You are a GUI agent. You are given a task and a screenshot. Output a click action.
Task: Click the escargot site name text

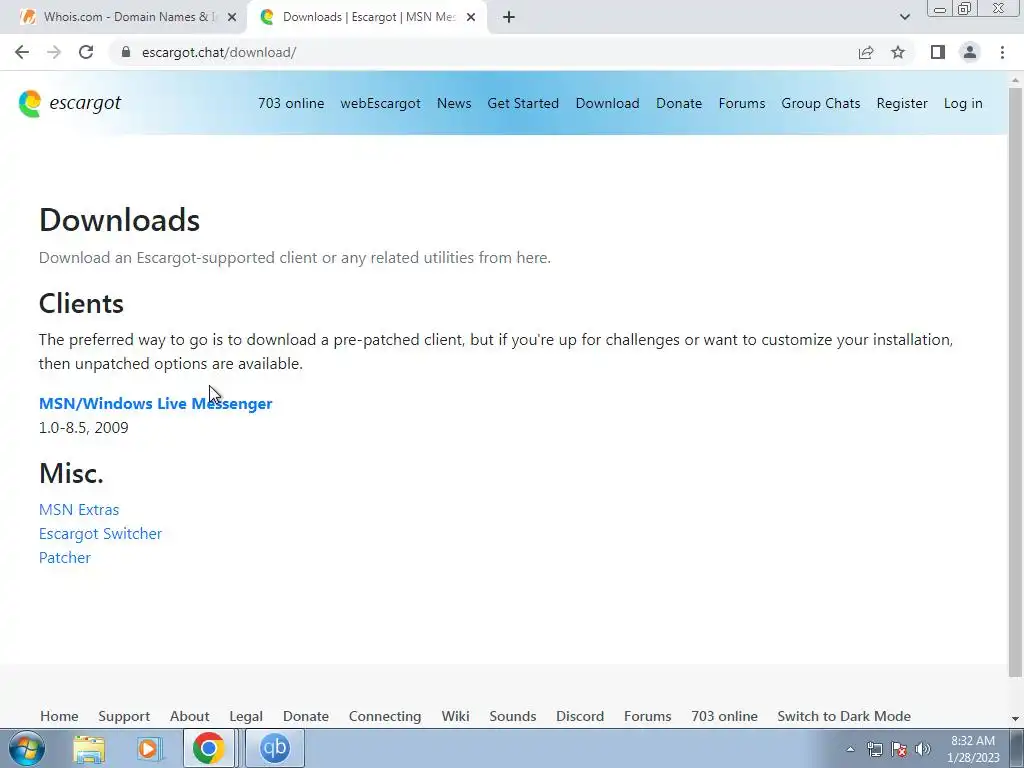85,103
